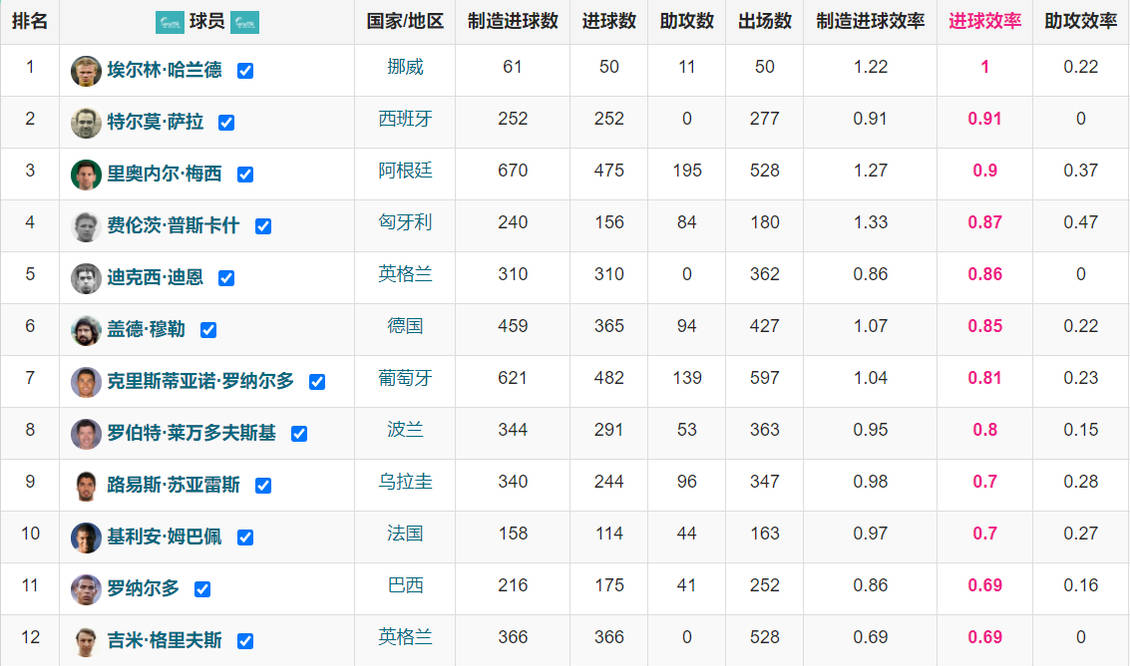
Task: Open the 迪克西·迪恩 player link
Action: (x=155, y=278)
